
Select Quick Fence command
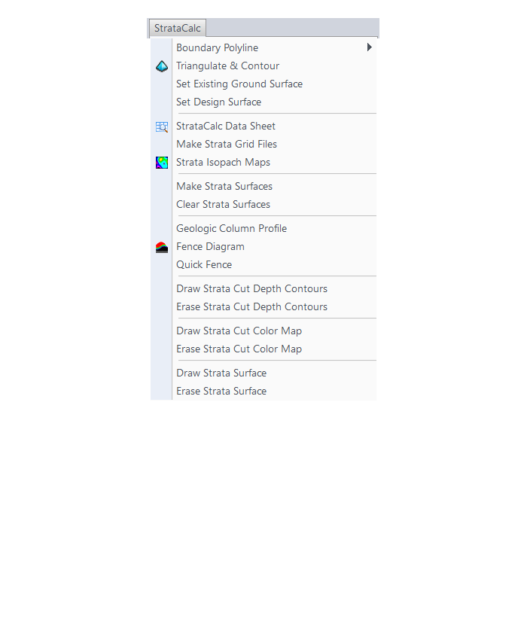(x=263, y=264)
